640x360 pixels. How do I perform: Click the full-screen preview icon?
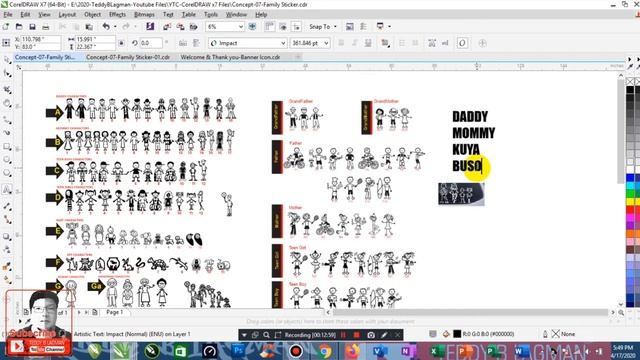pos(252,27)
